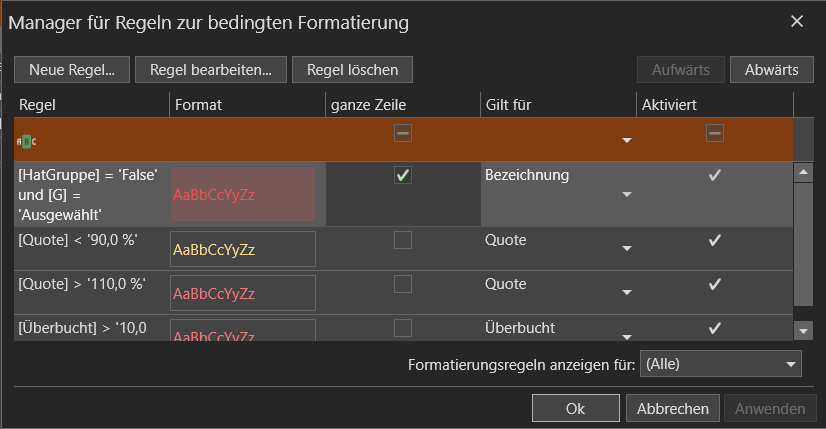826x429 pixels.
Task: Enable ganze Zeile for the Quote < 90,0 % rule
Action: point(403,240)
